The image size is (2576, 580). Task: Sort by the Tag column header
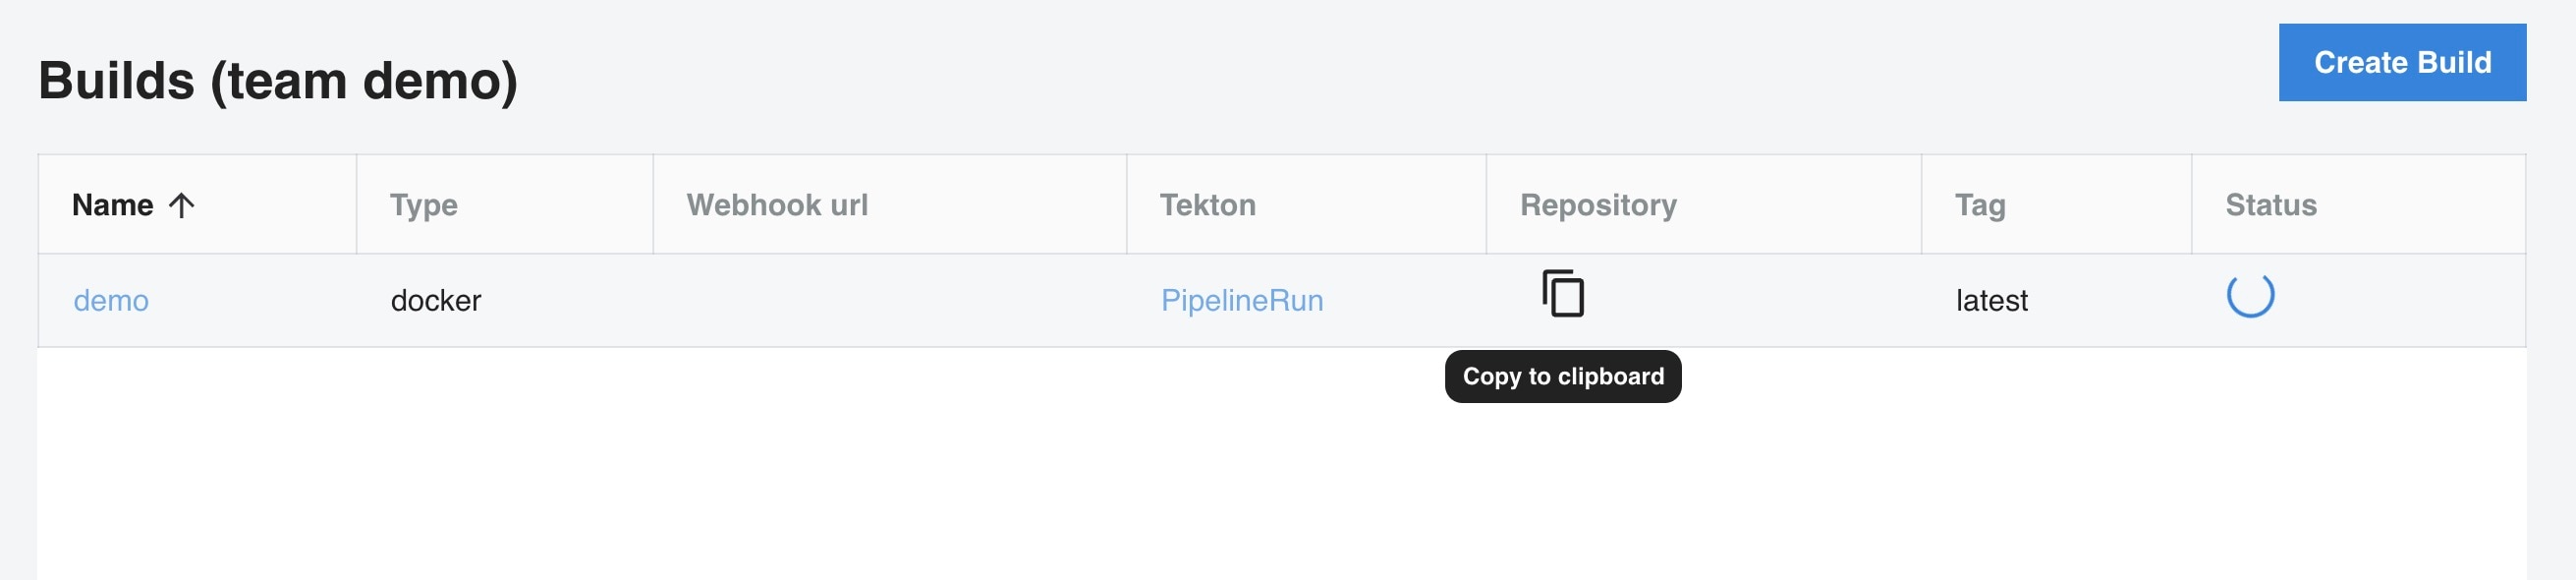point(1980,205)
